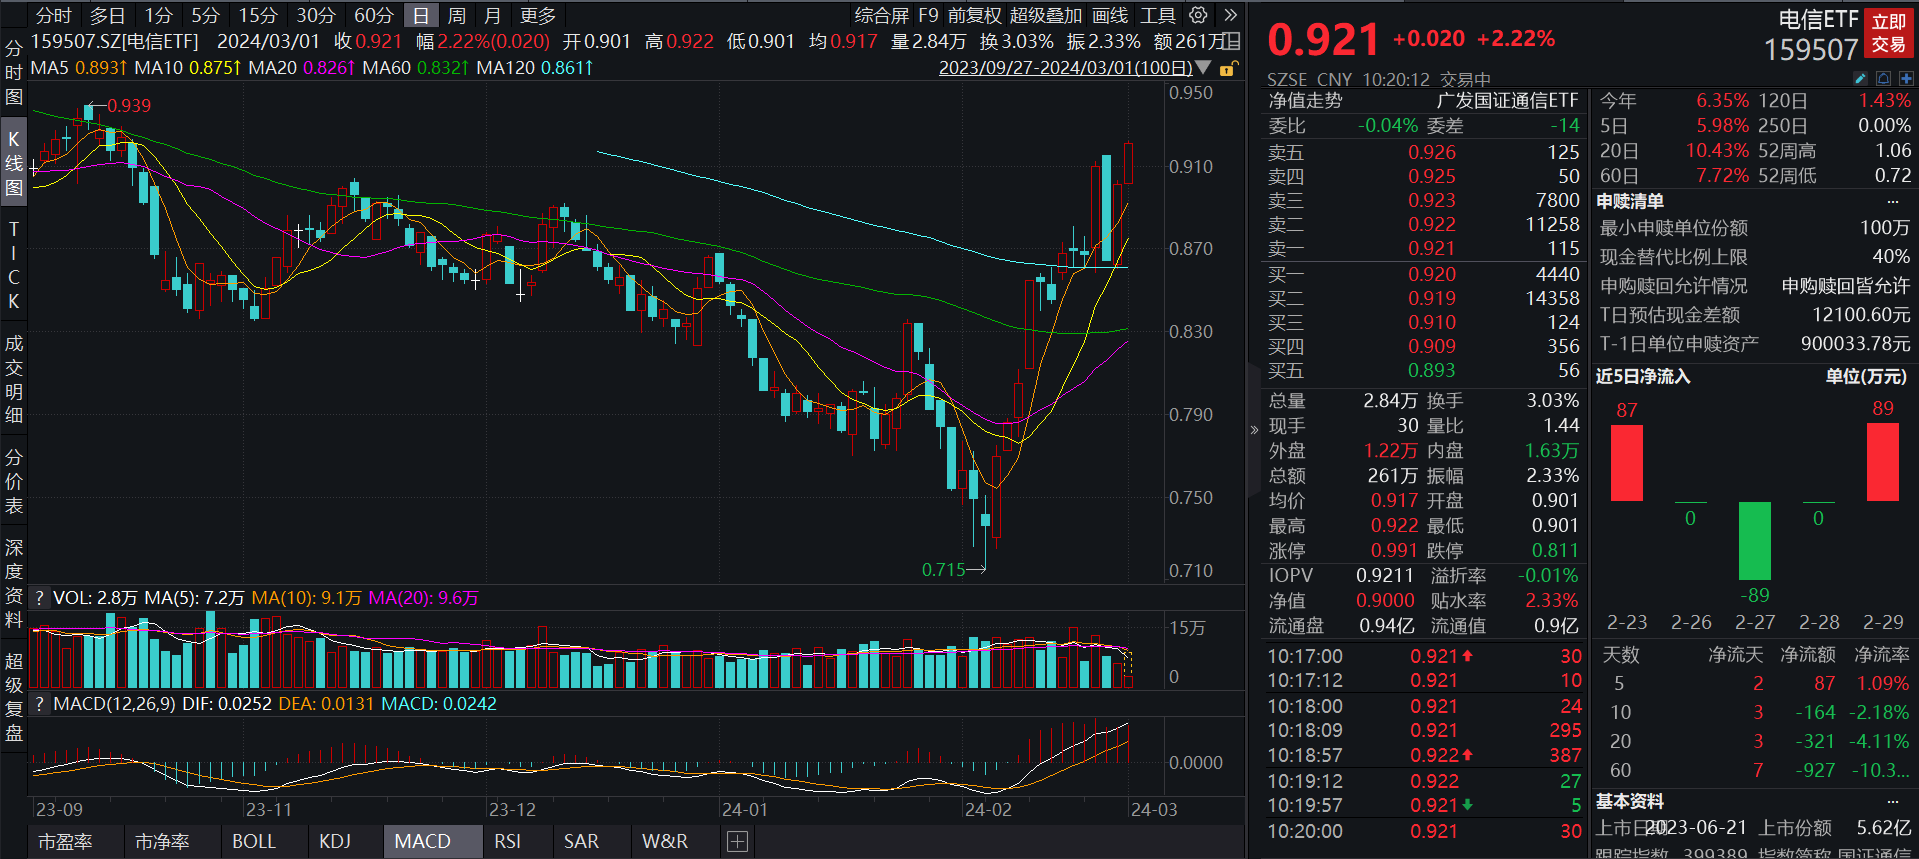Image resolution: width=1919 pixels, height=859 pixels.
Task: Click sell-one price 0.921 in order book
Action: pyautogui.click(x=1432, y=249)
